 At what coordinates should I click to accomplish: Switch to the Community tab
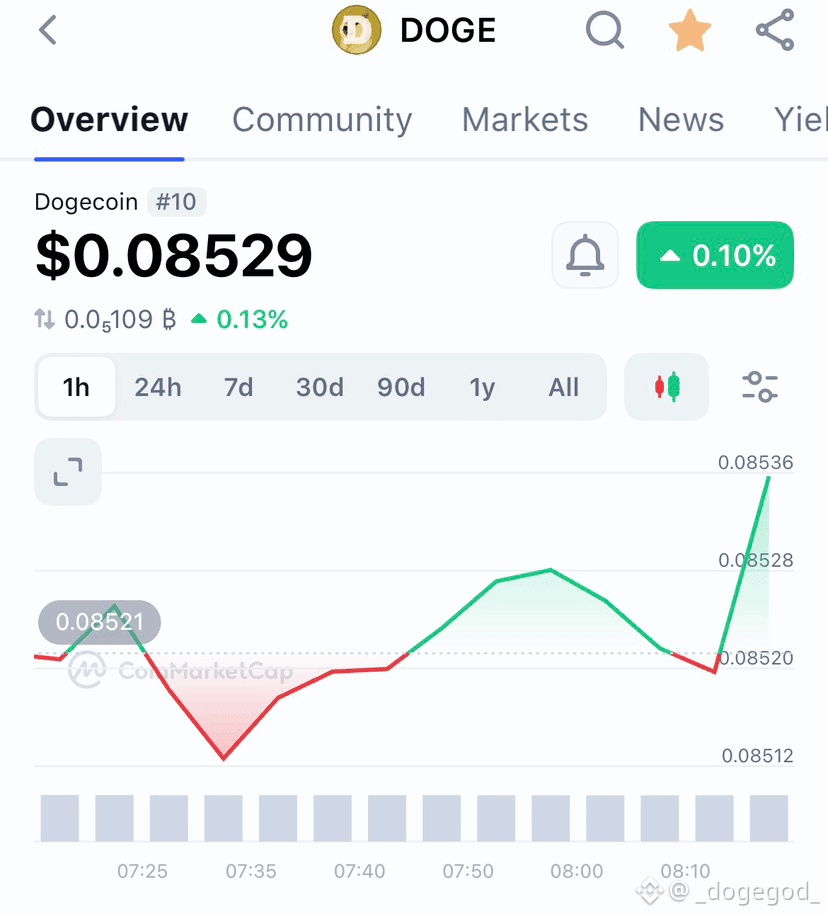(322, 120)
